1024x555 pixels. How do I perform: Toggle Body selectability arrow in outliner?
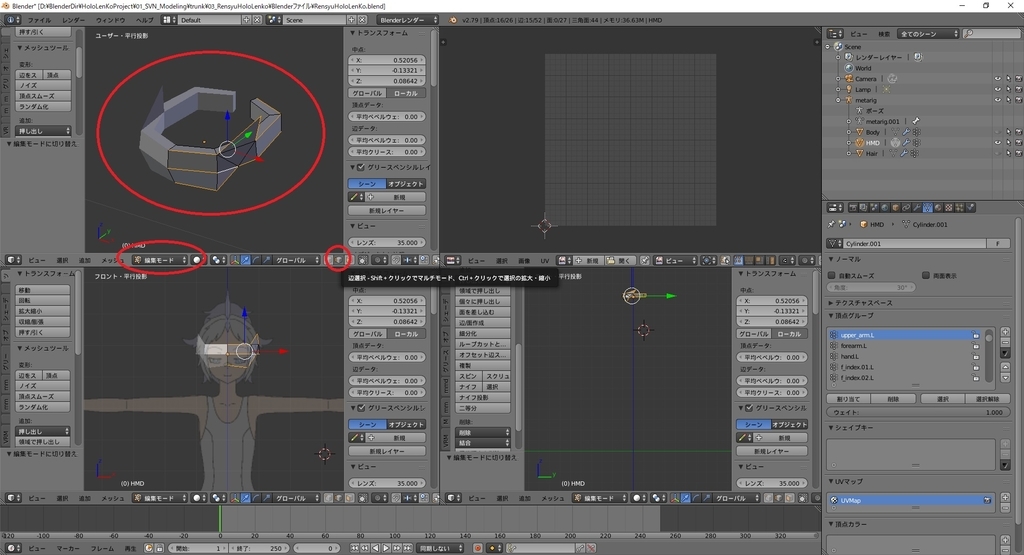coord(1008,132)
